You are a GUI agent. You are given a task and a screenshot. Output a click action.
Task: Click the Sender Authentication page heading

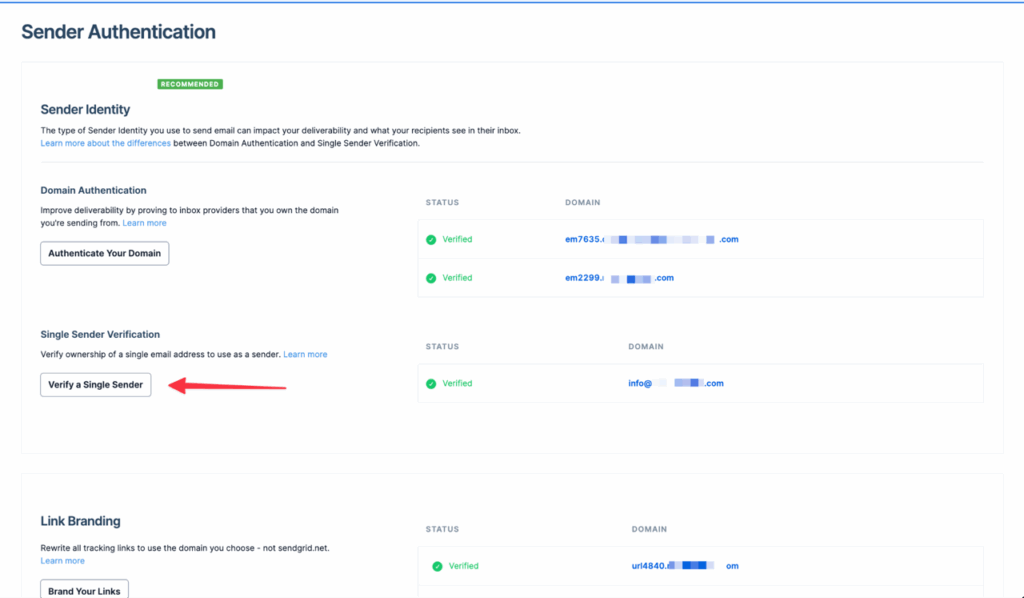coord(118,32)
